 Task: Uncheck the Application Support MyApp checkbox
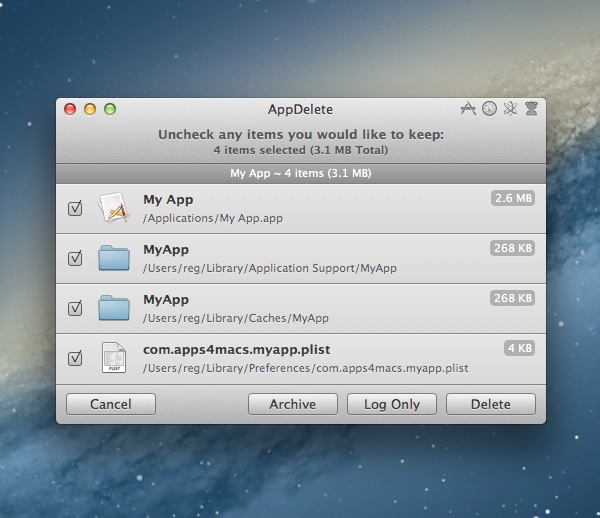point(75,258)
